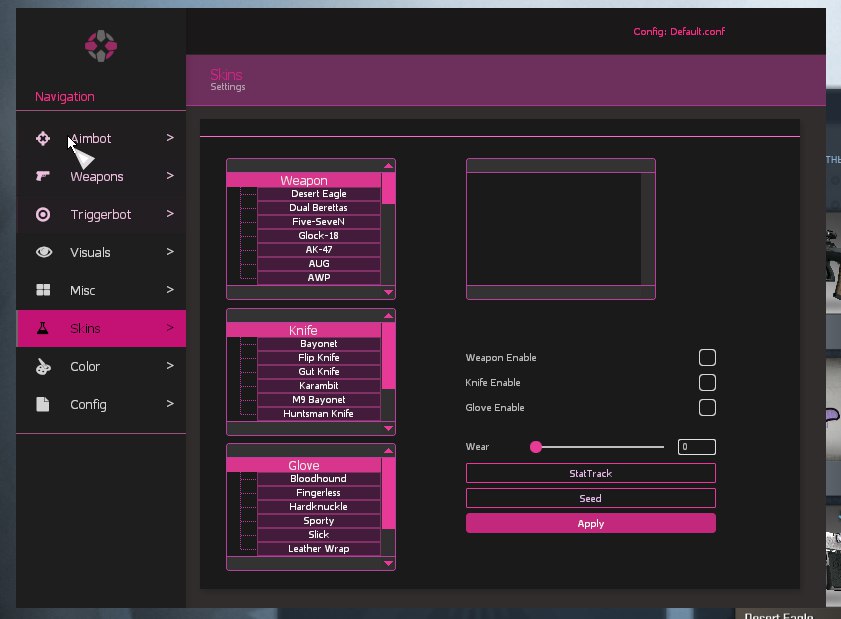Select AWP in Weapon list
841x619 pixels.
319,277
